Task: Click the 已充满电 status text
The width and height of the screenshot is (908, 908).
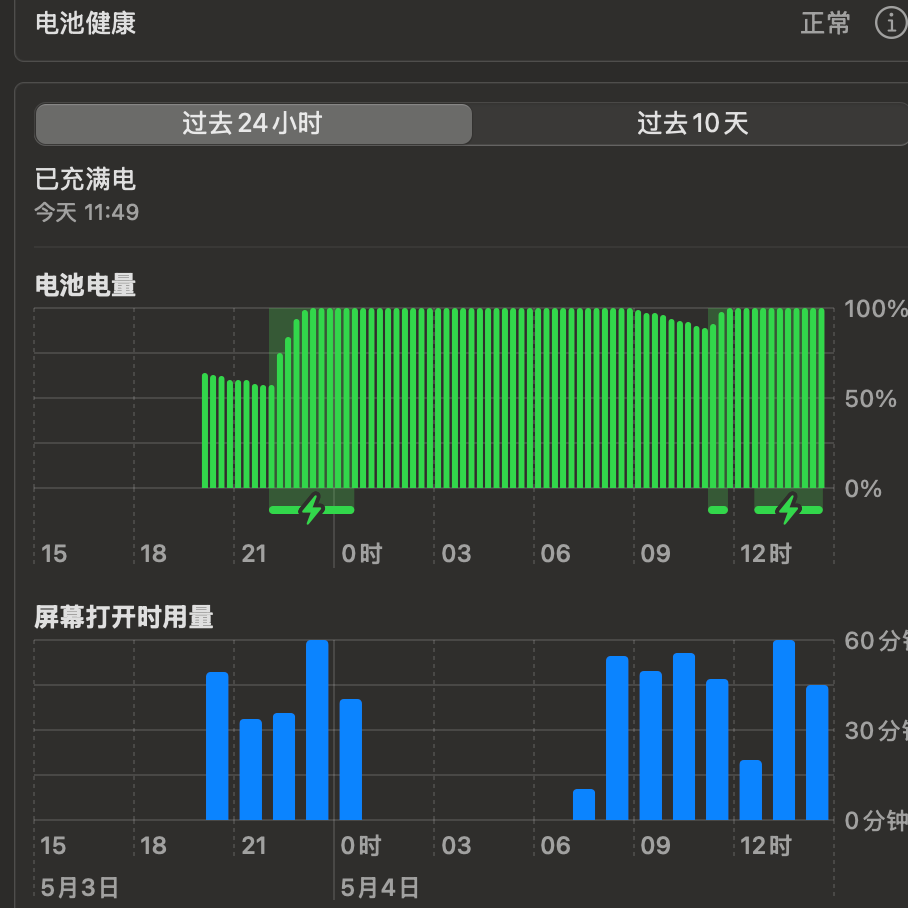Action: tap(86, 179)
